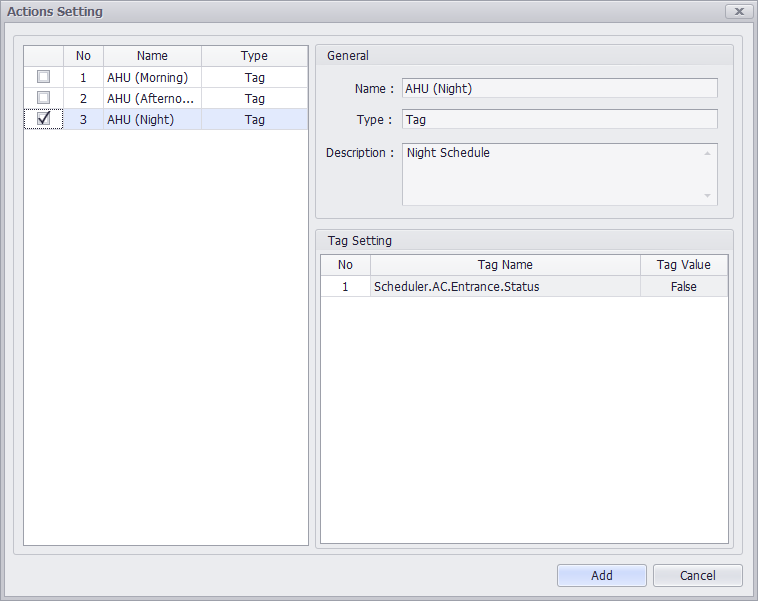Click the False tag value cell

[684, 286]
